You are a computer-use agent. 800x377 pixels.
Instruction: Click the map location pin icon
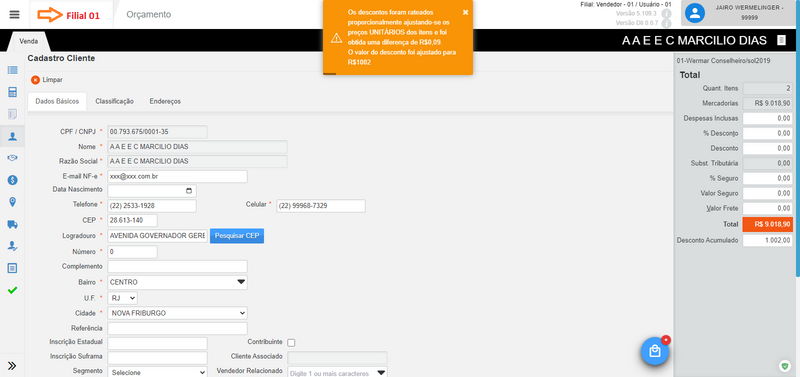13,202
